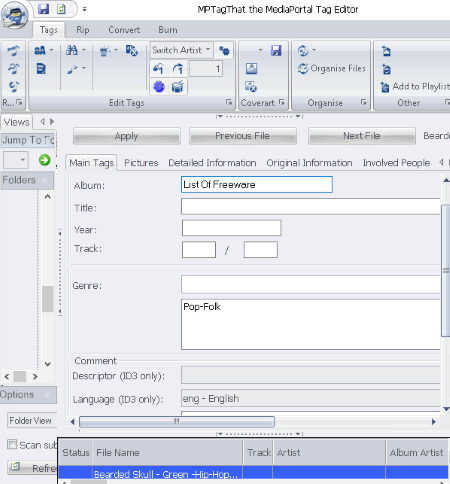Click the tag editor horizontal scrollbar thumb

pyautogui.click(x=177, y=422)
